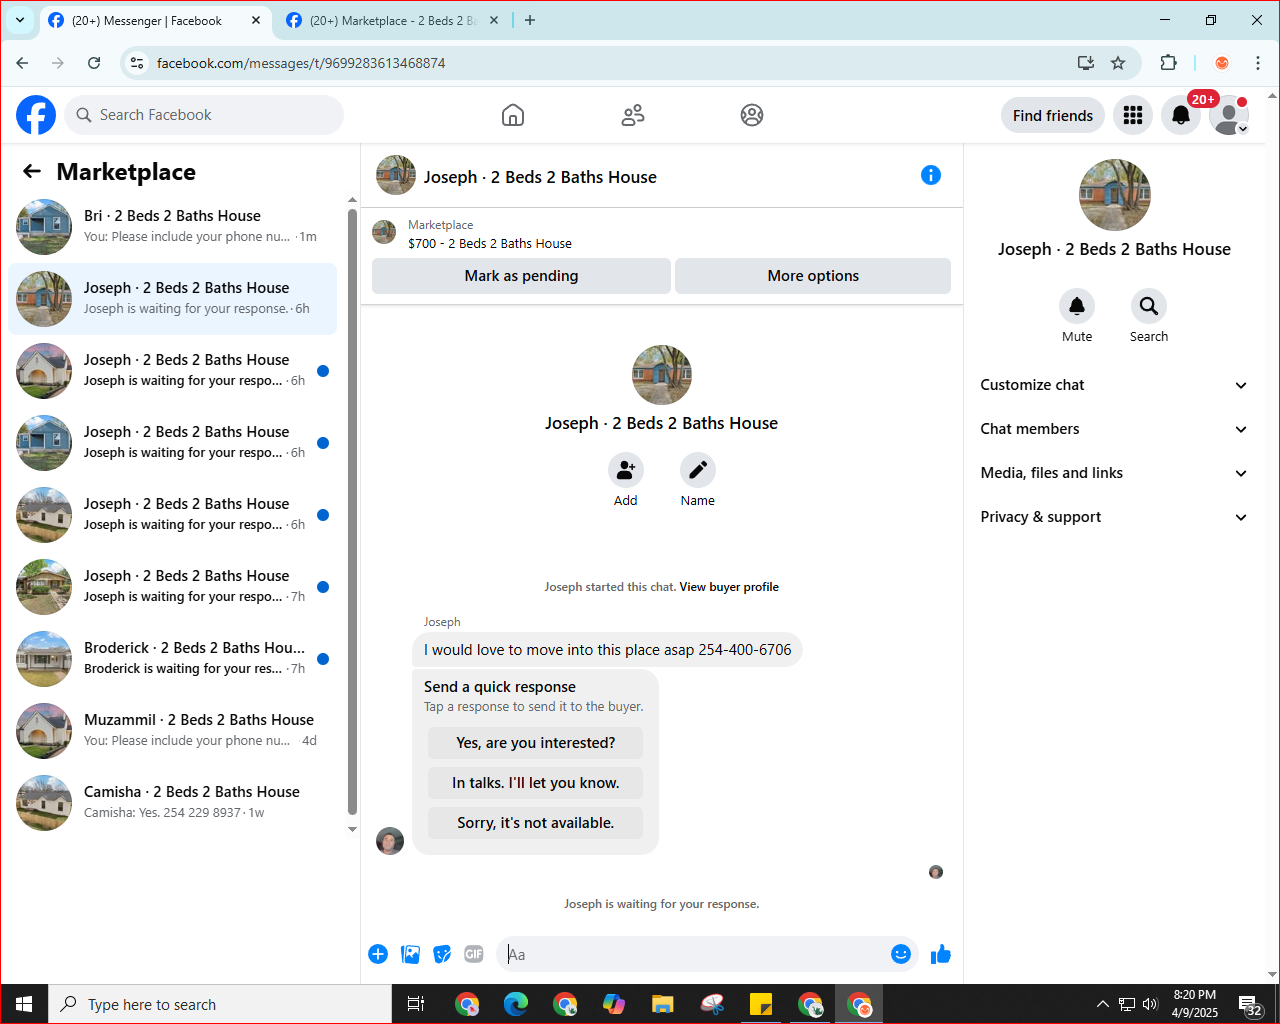Show hidden system tray icons
Image resolution: width=1280 pixels, height=1024 pixels.
pos(1102,1004)
